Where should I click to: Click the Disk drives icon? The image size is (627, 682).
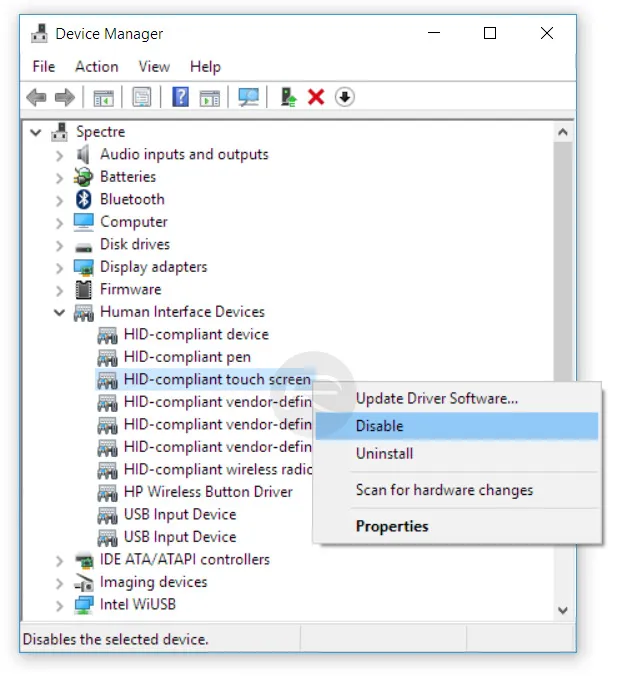point(83,247)
